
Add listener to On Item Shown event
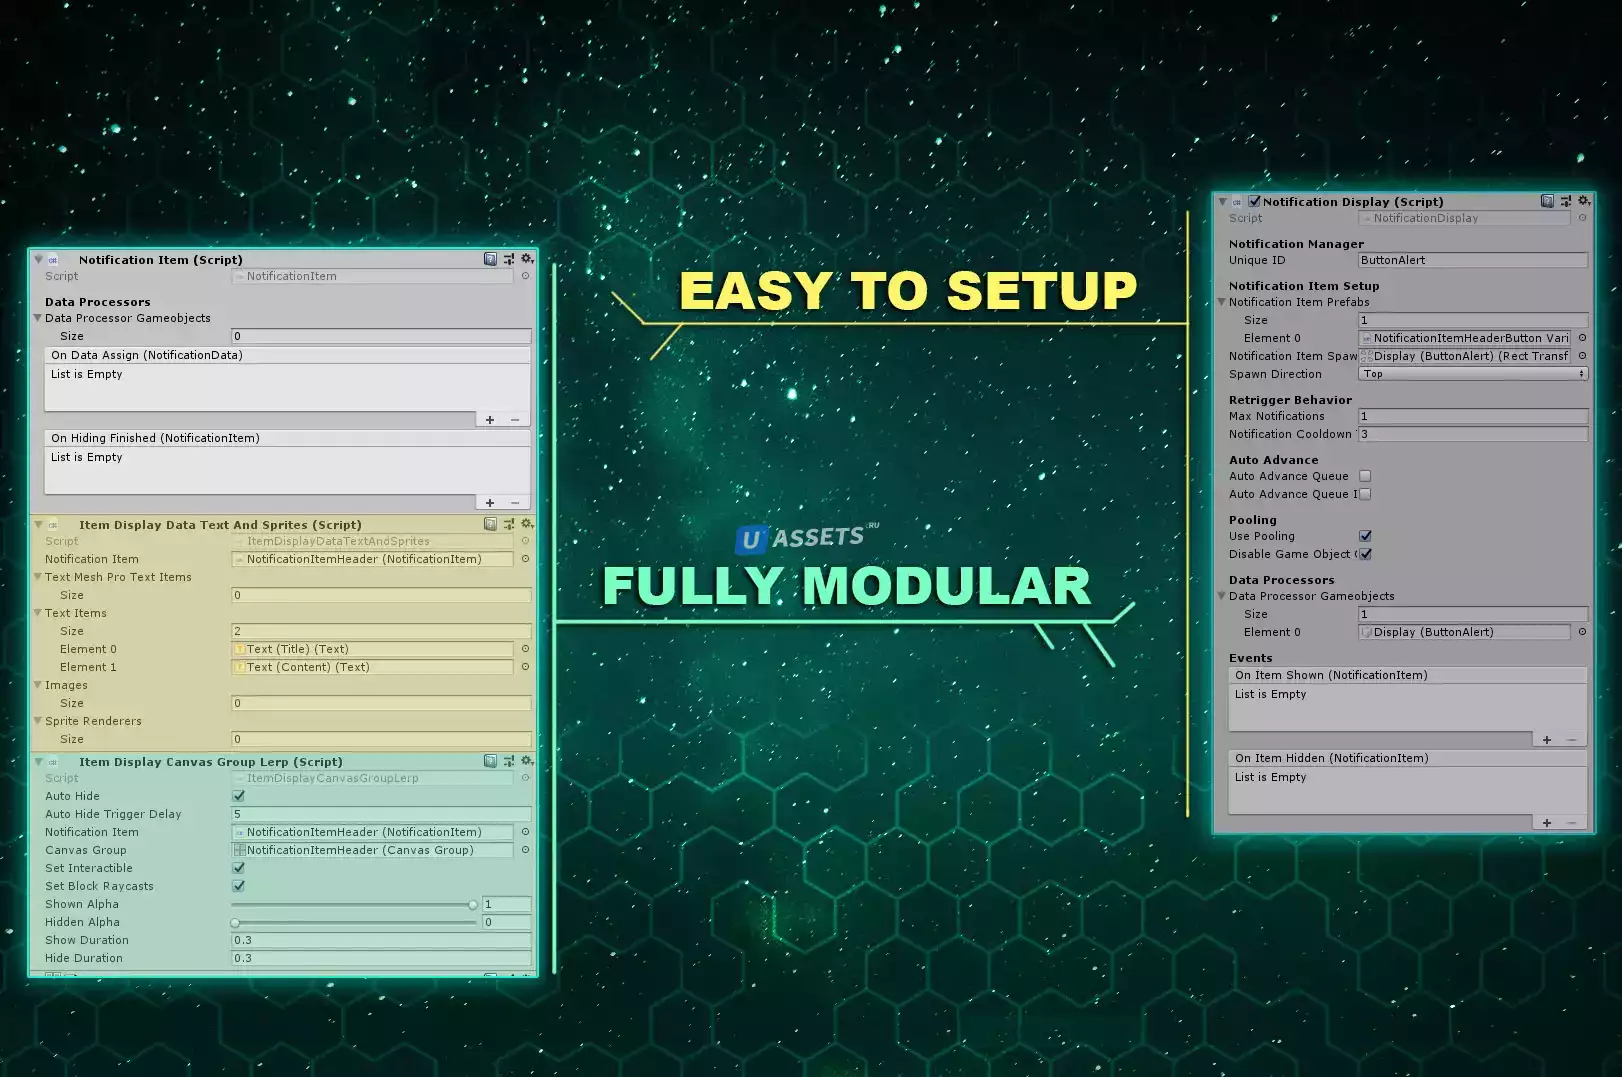click(x=1547, y=740)
